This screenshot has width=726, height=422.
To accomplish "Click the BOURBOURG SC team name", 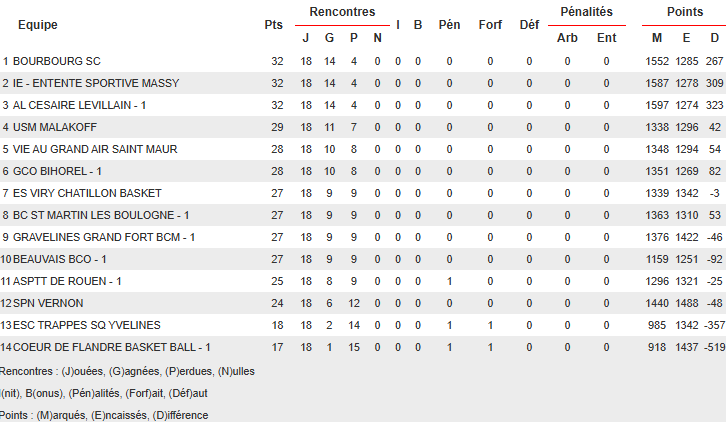I will 57,61.
